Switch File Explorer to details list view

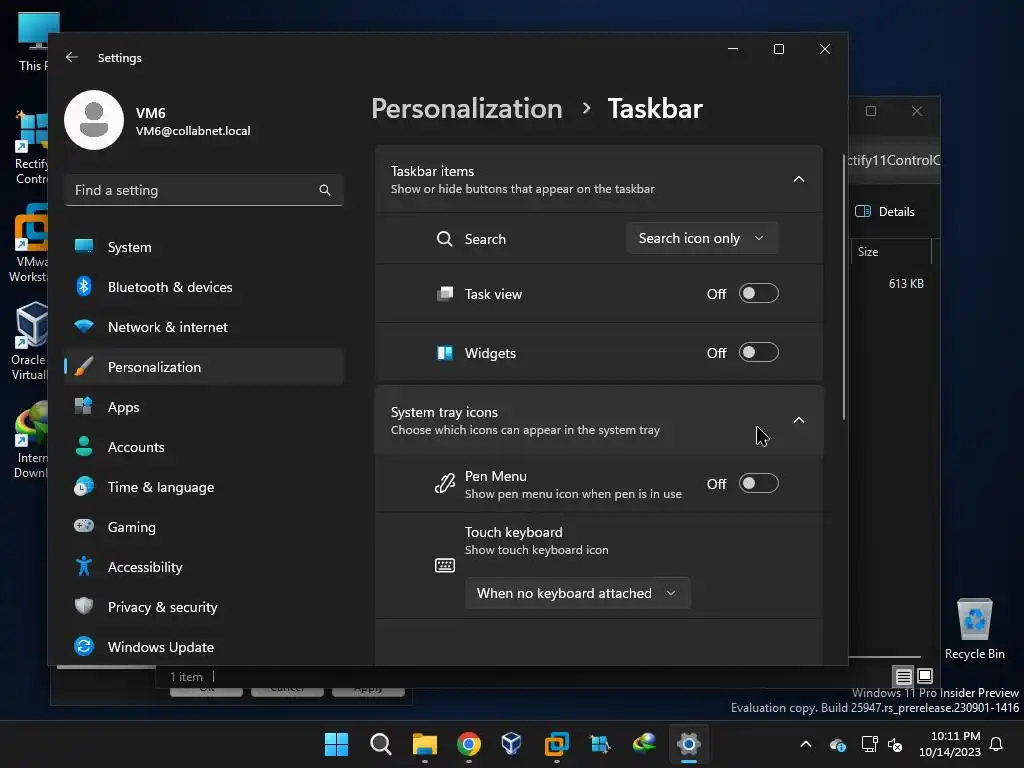[x=903, y=676]
